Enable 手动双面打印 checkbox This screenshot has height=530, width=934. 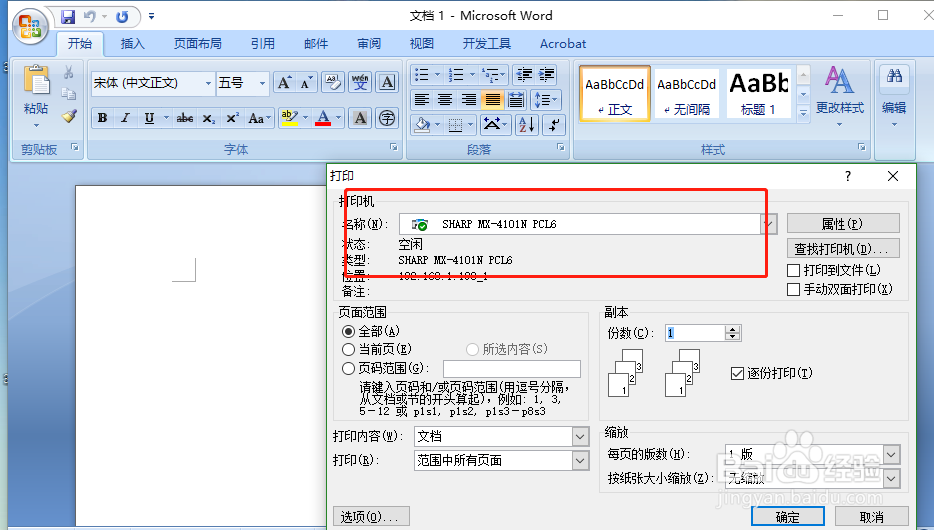[793, 289]
